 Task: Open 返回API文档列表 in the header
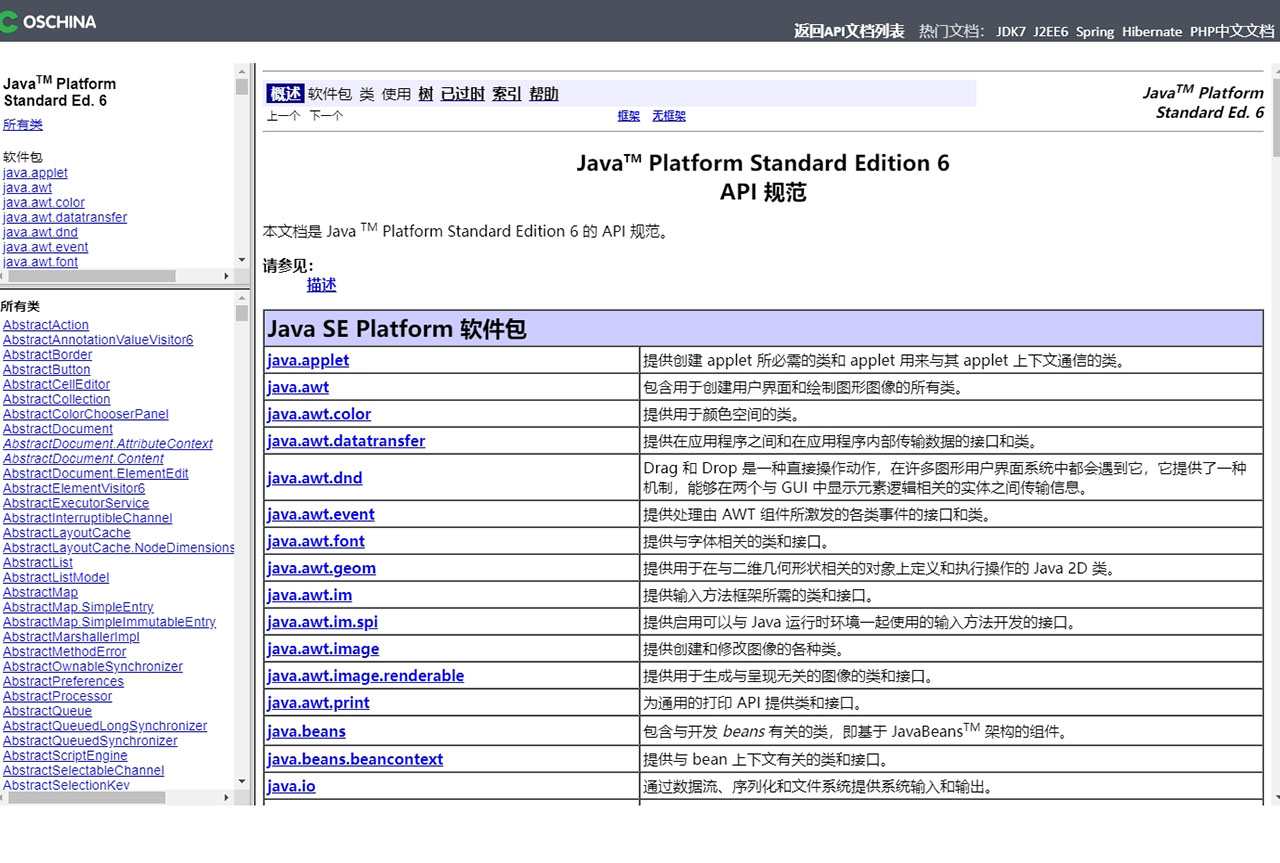pyautogui.click(x=848, y=31)
